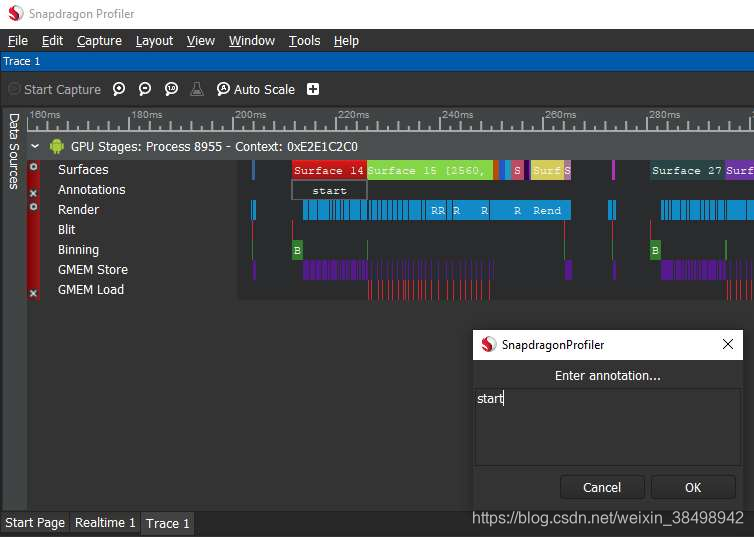This screenshot has height=537, width=754.
Task: Click the Auto Scale button
Action: click(256, 89)
